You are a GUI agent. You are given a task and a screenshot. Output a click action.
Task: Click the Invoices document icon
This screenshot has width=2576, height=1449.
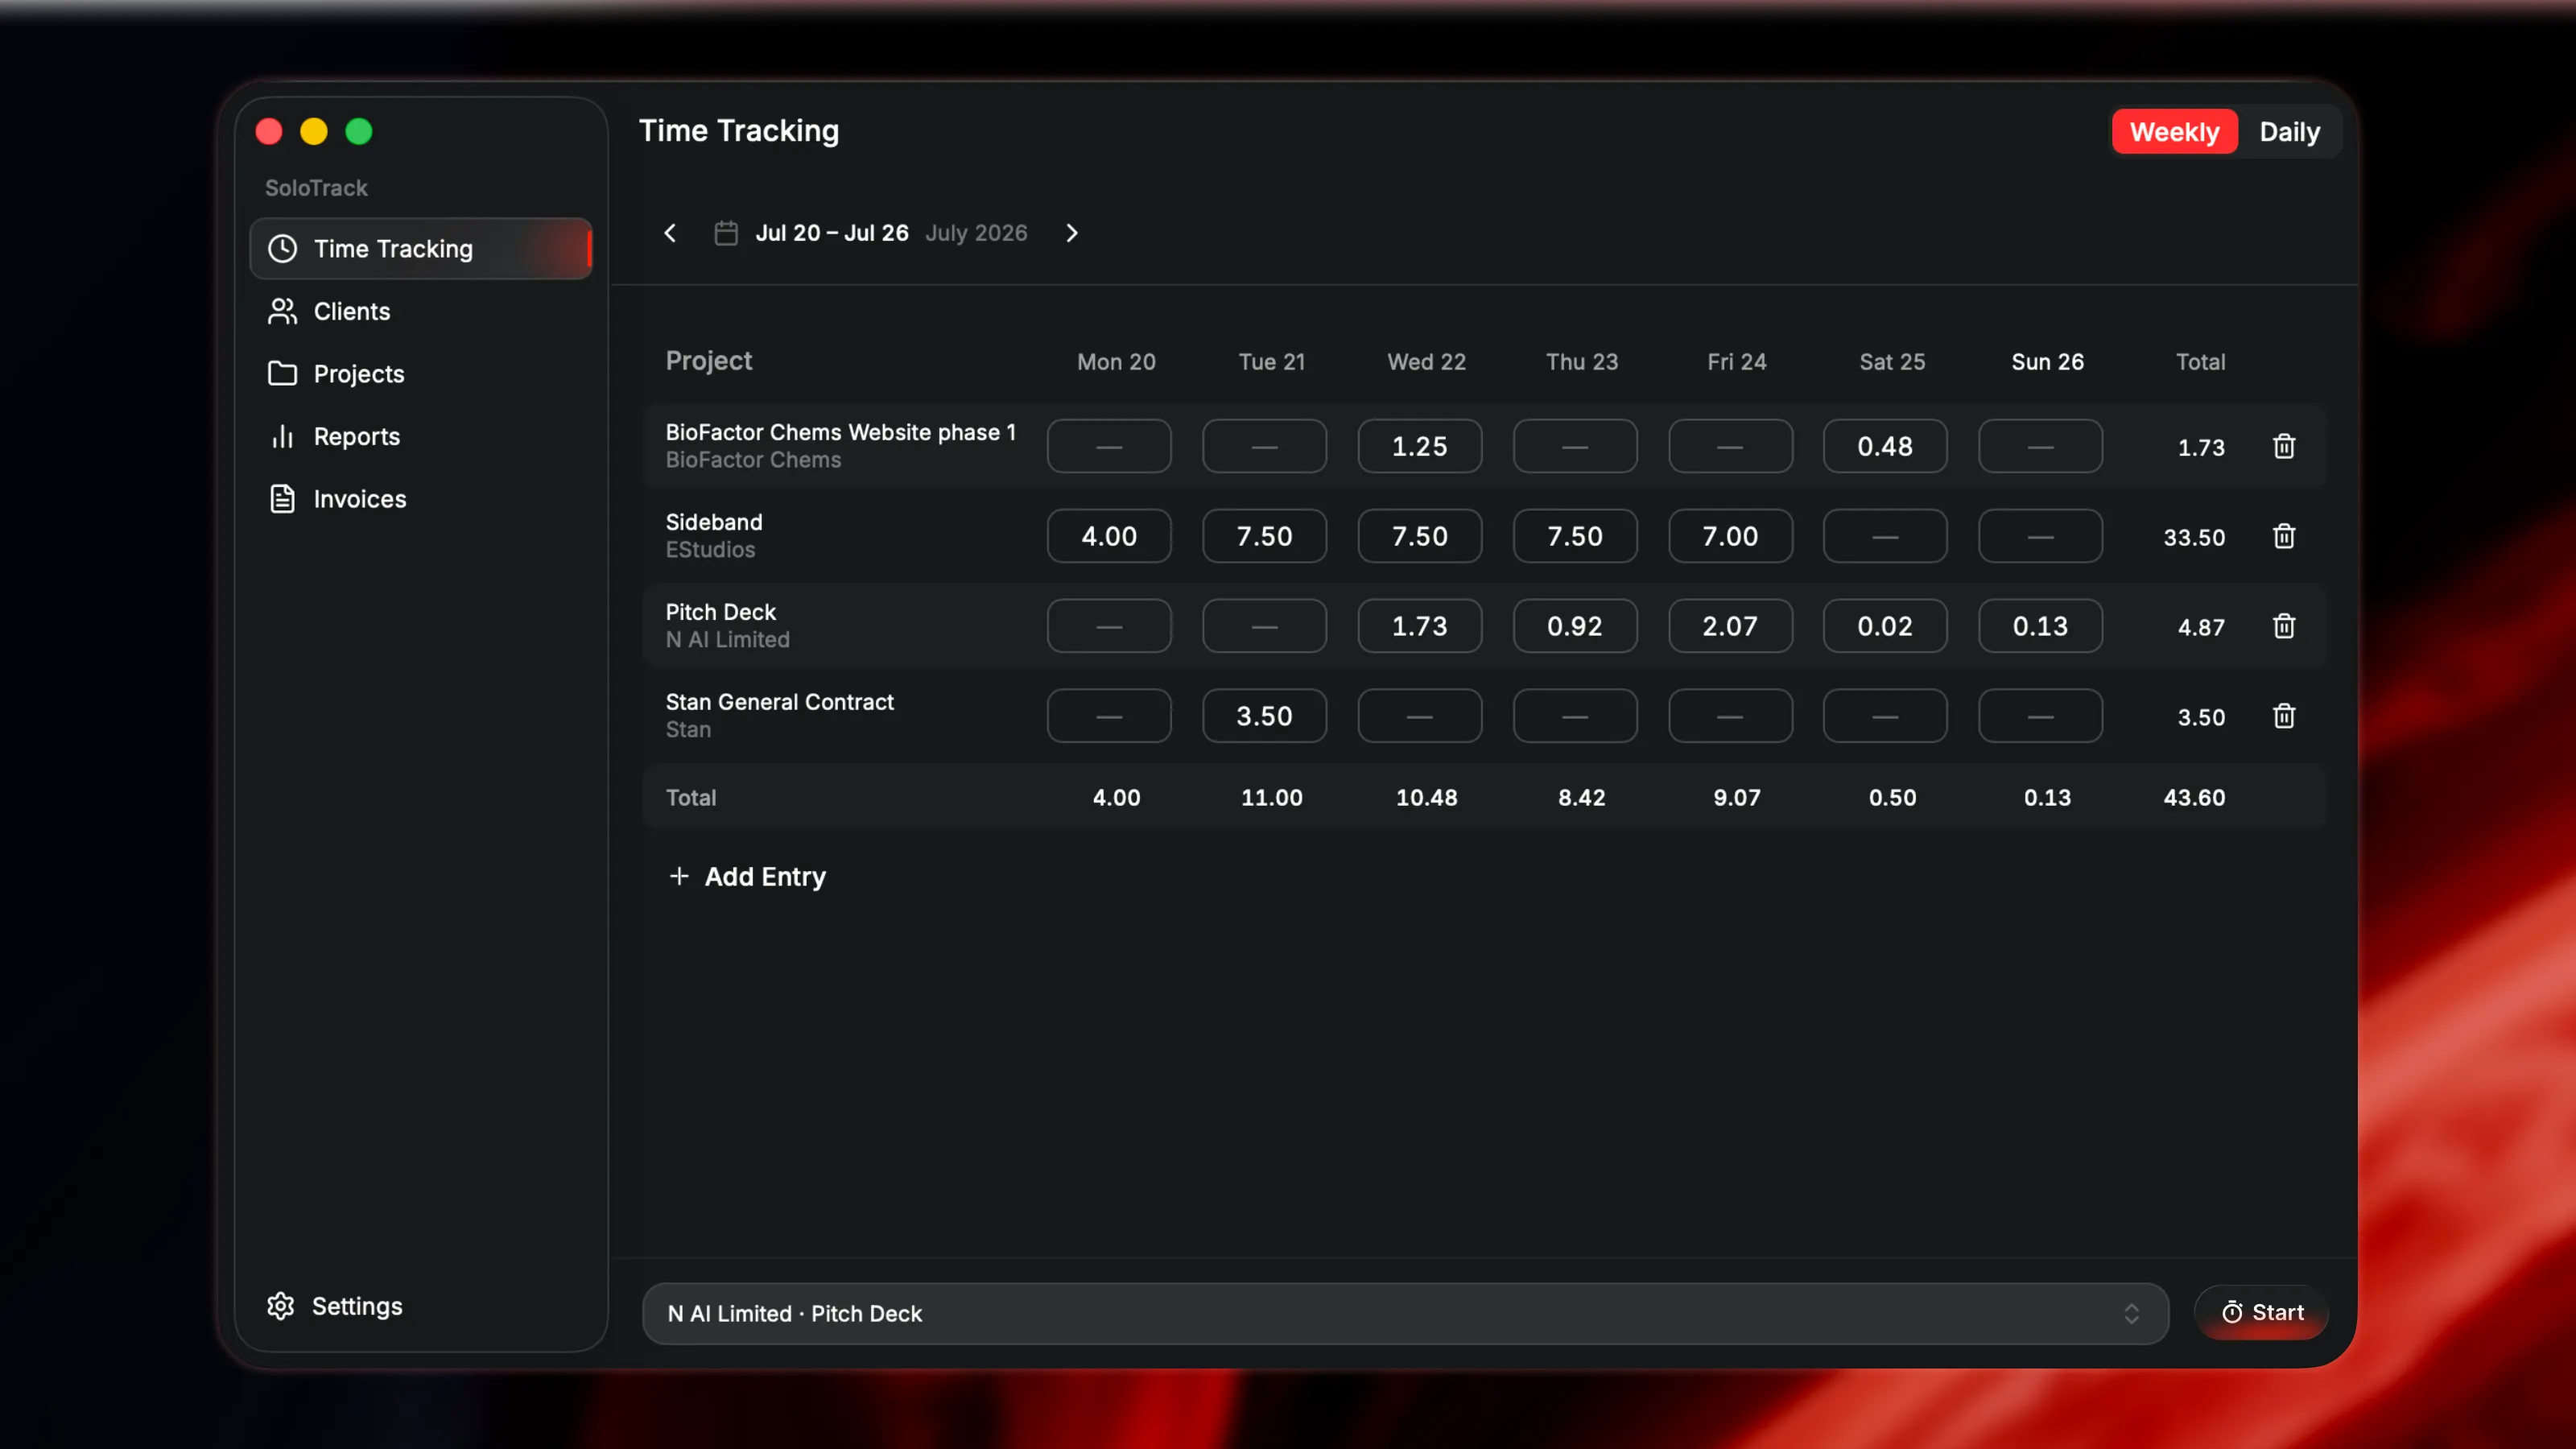pyautogui.click(x=282, y=499)
